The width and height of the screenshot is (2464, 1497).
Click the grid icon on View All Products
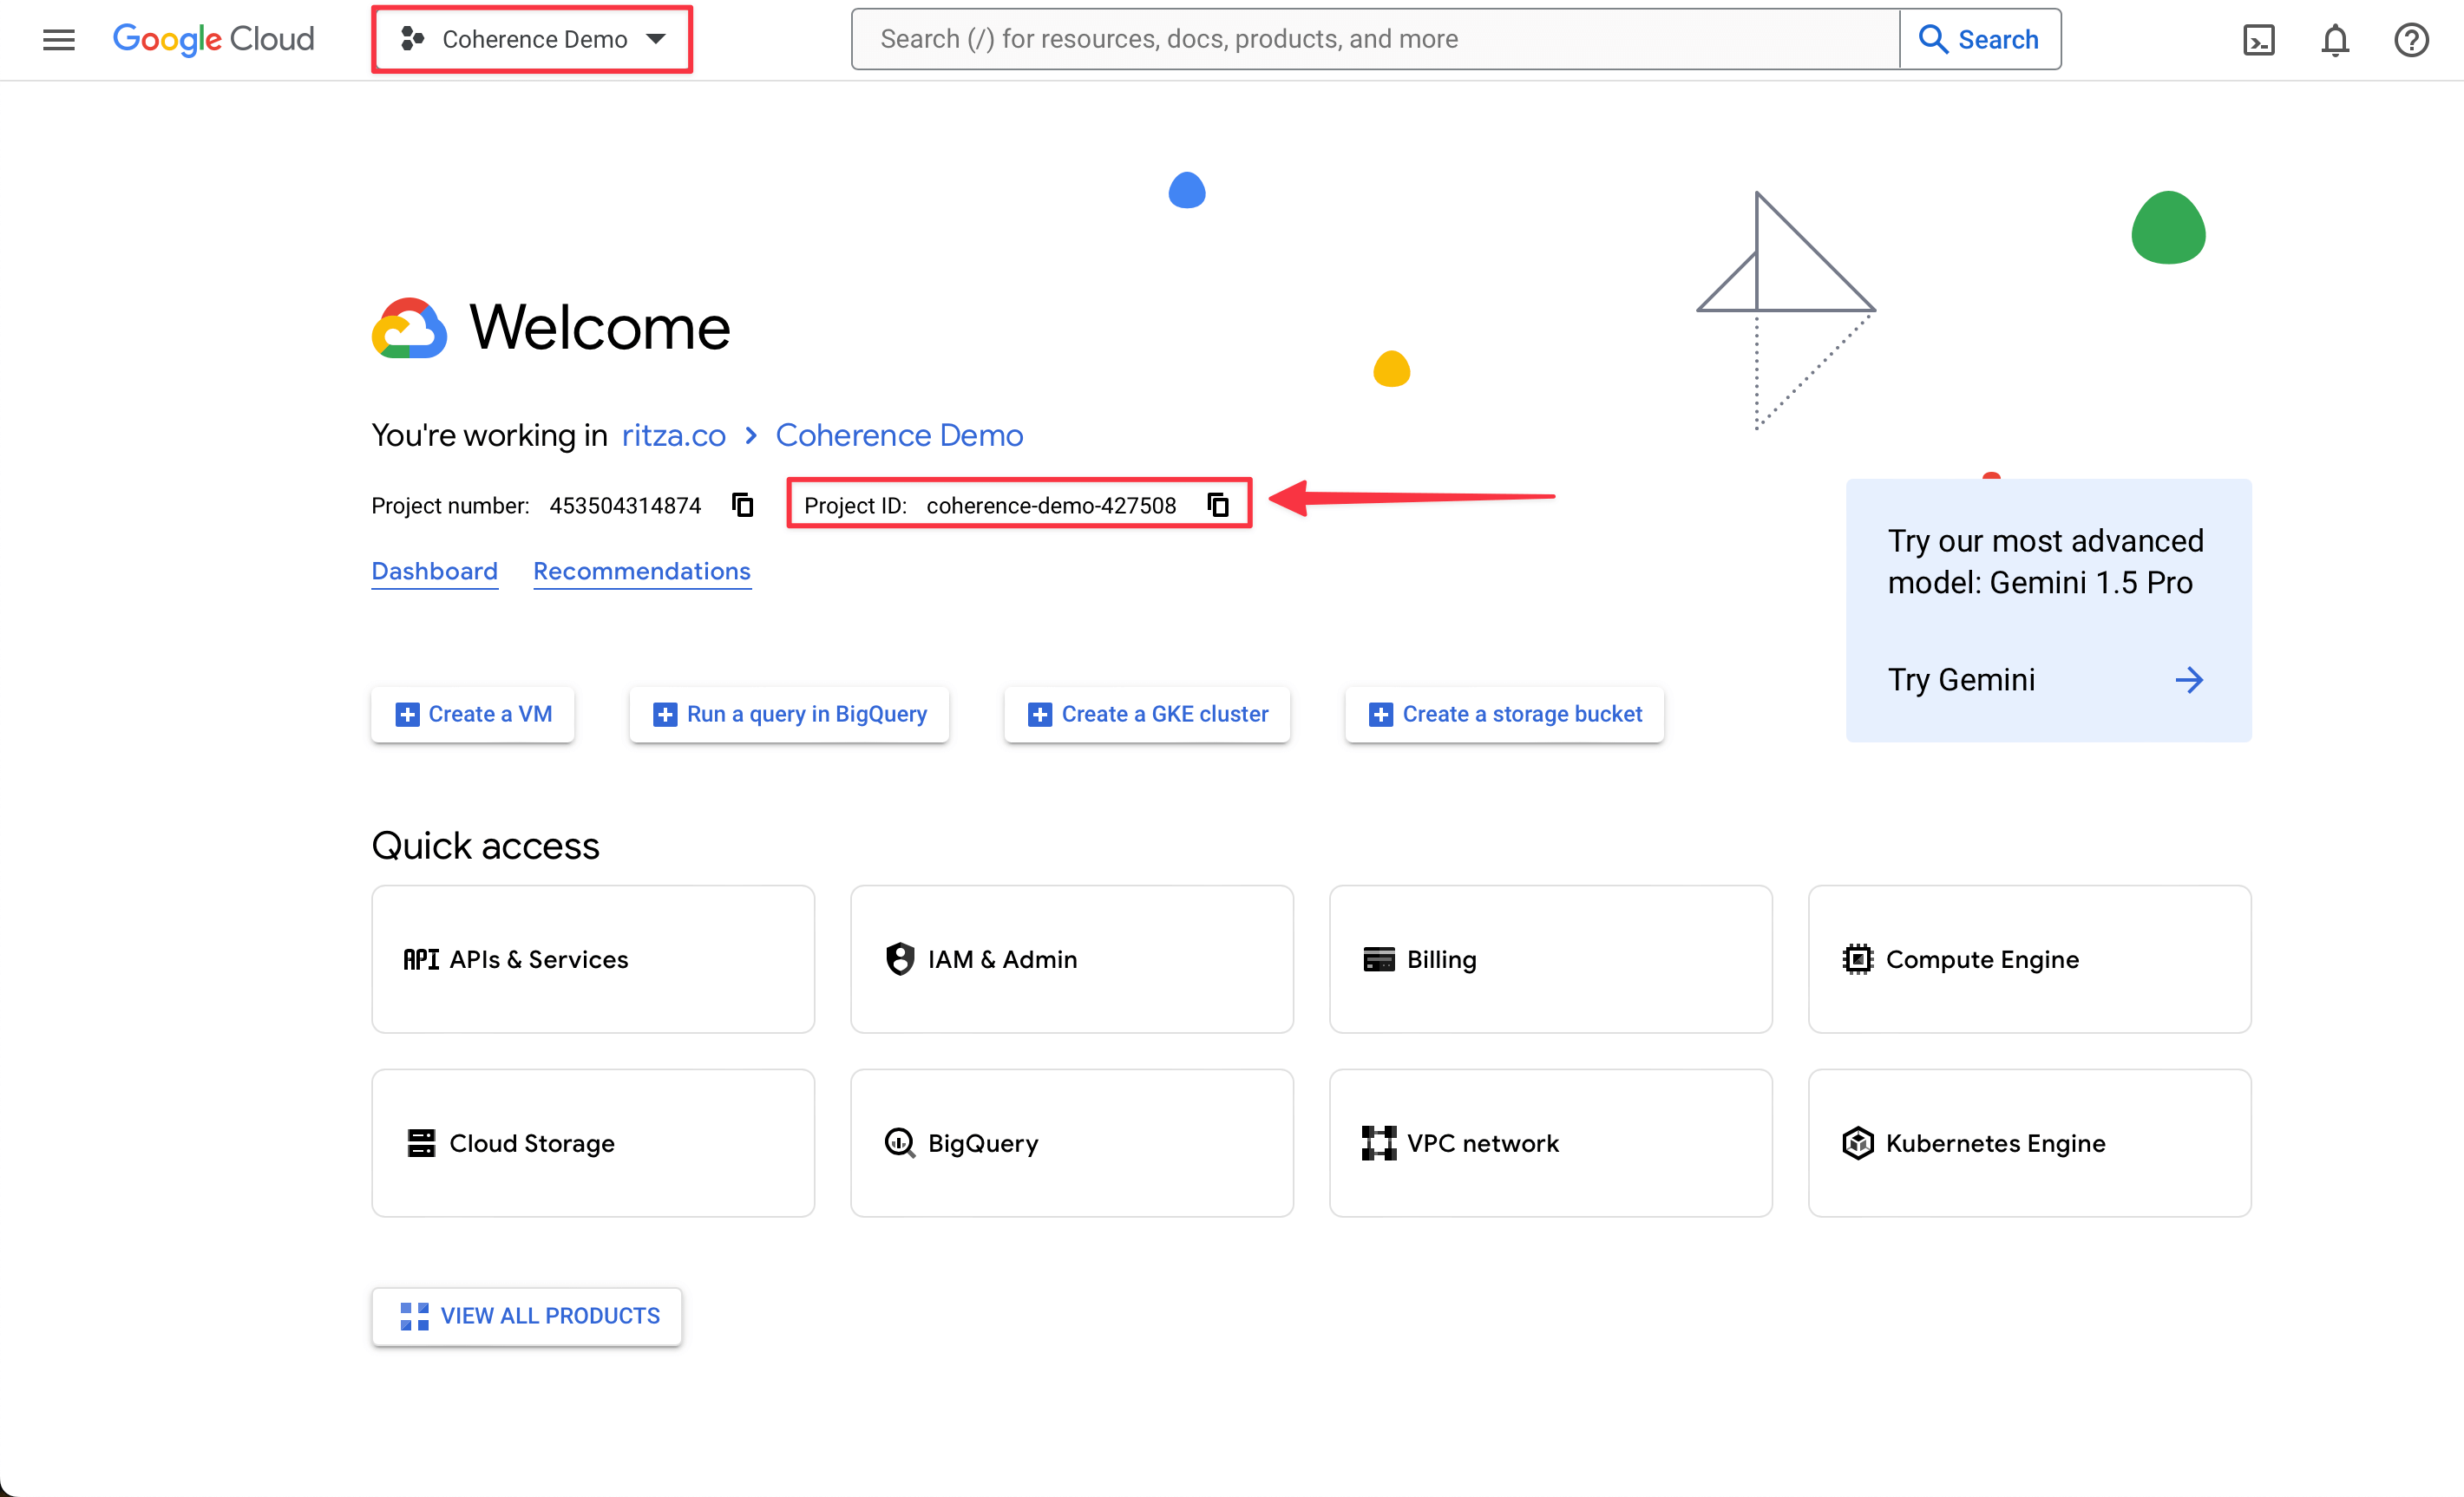point(414,1316)
